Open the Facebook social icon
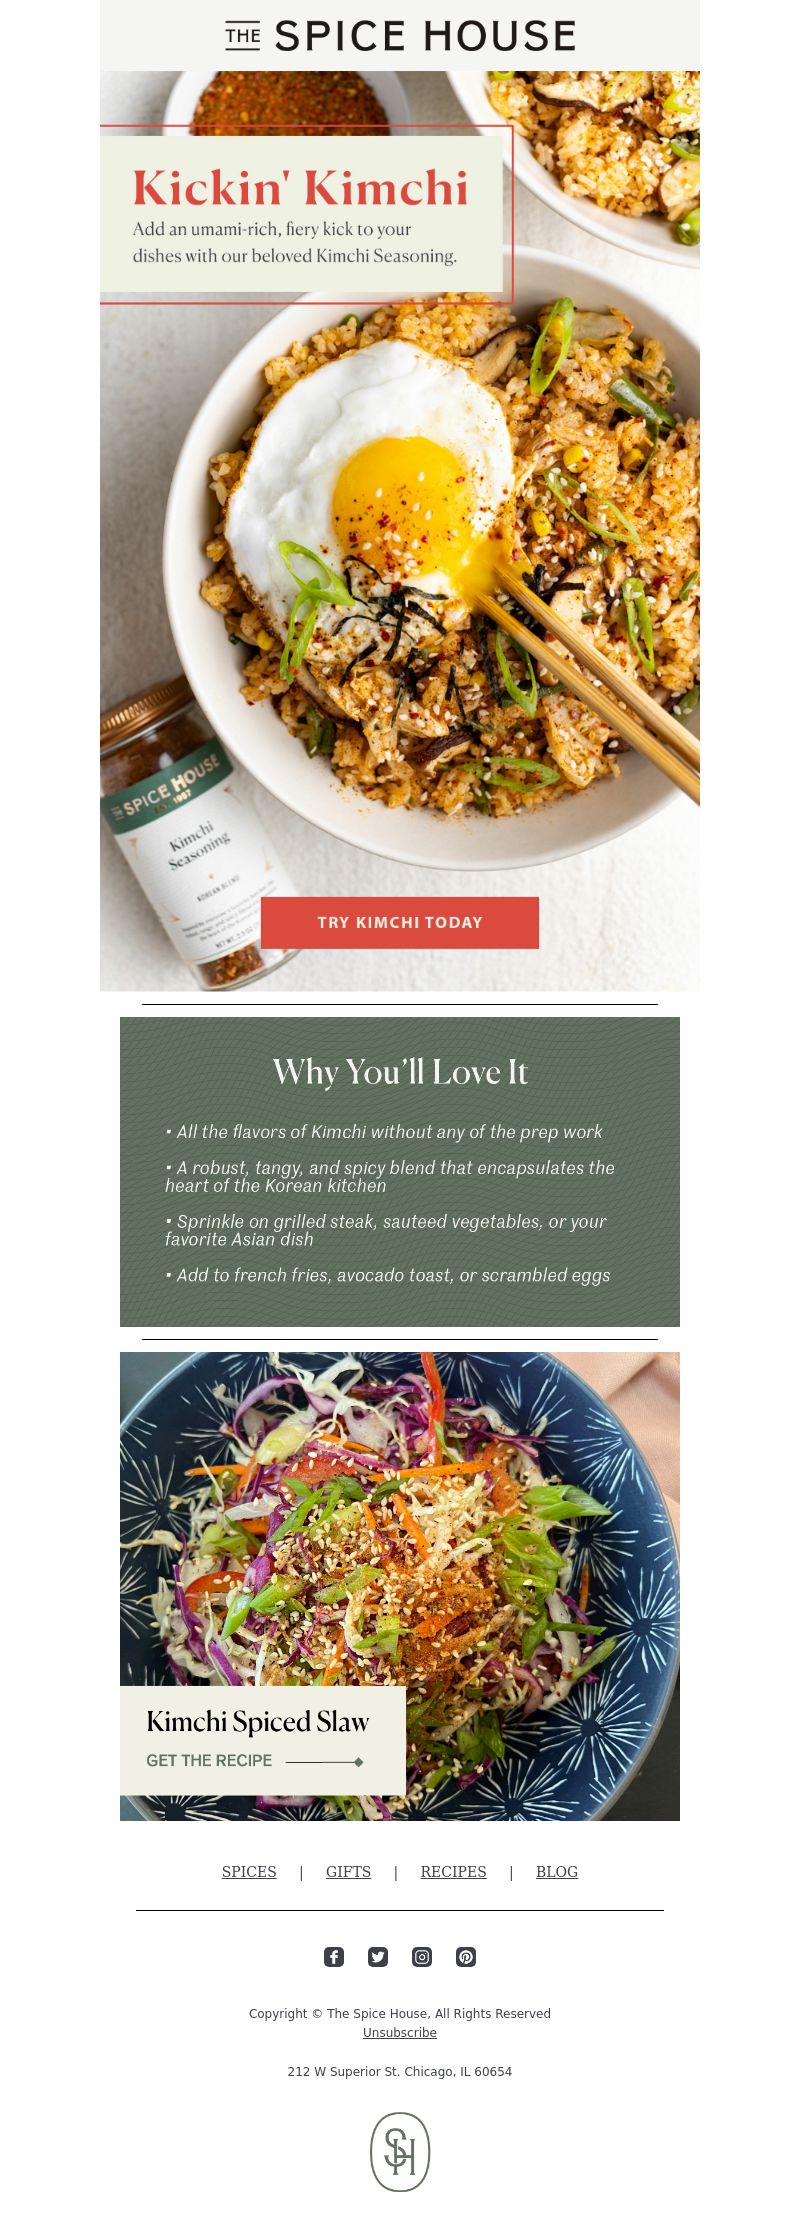The width and height of the screenshot is (800, 2233). [334, 1957]
